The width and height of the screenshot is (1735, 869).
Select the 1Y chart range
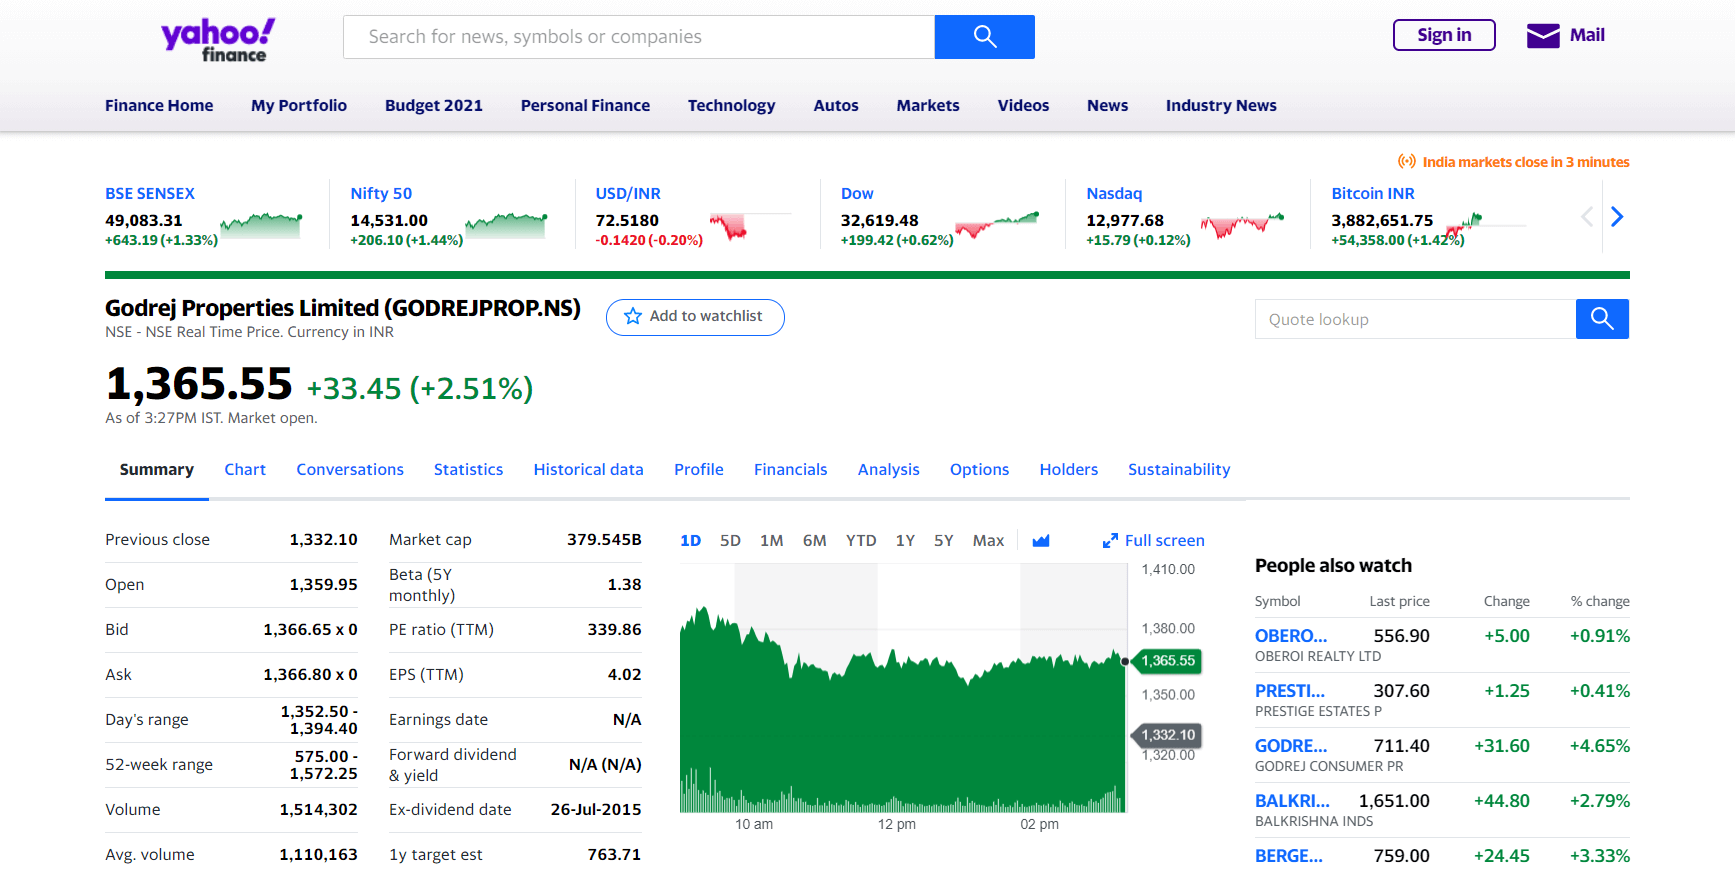(x=905, y=541)
